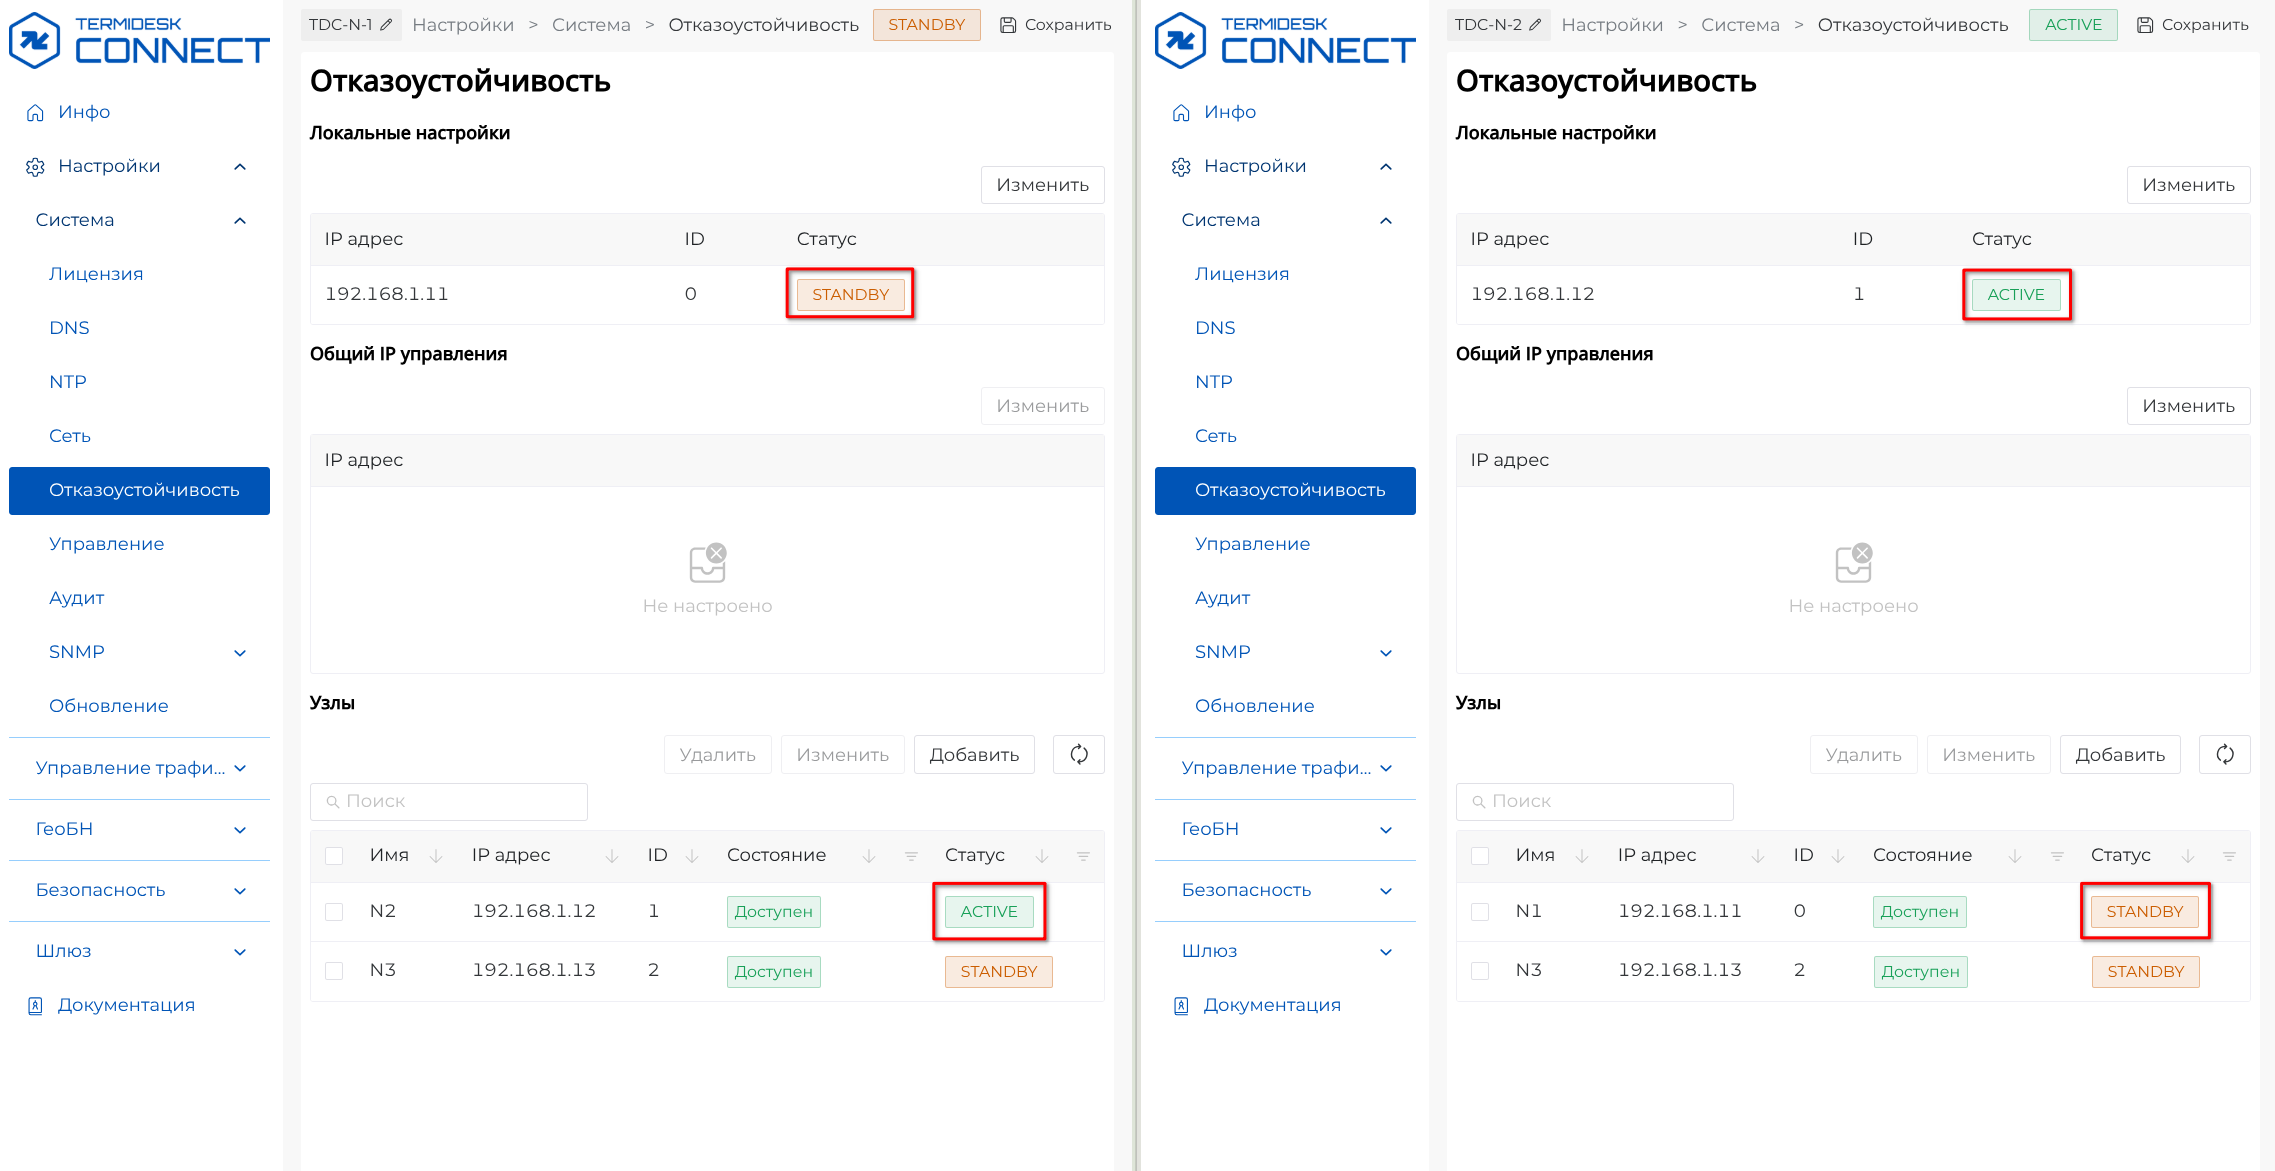Click refresh icon in left nodes table

(x=1078, y=754)
